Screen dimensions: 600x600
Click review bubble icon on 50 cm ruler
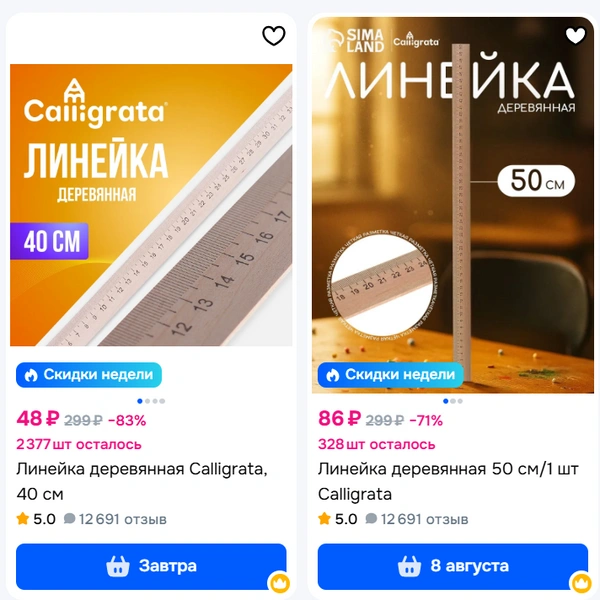(371, 519)
